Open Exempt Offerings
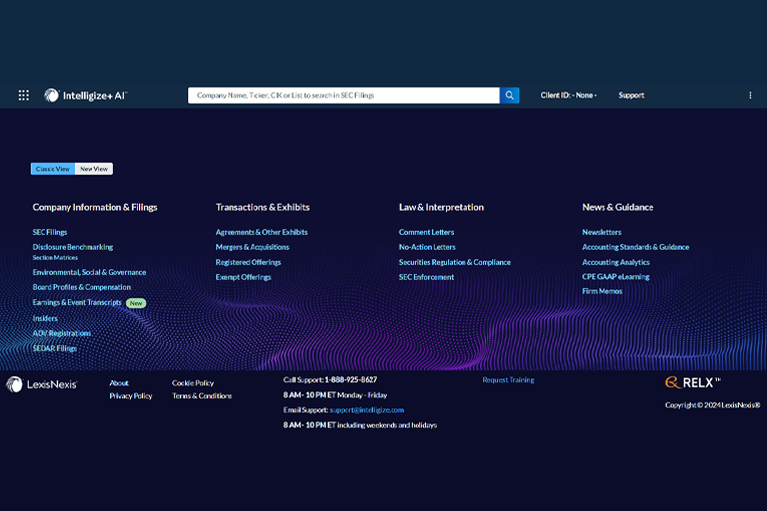 click(x=244, y=277)
